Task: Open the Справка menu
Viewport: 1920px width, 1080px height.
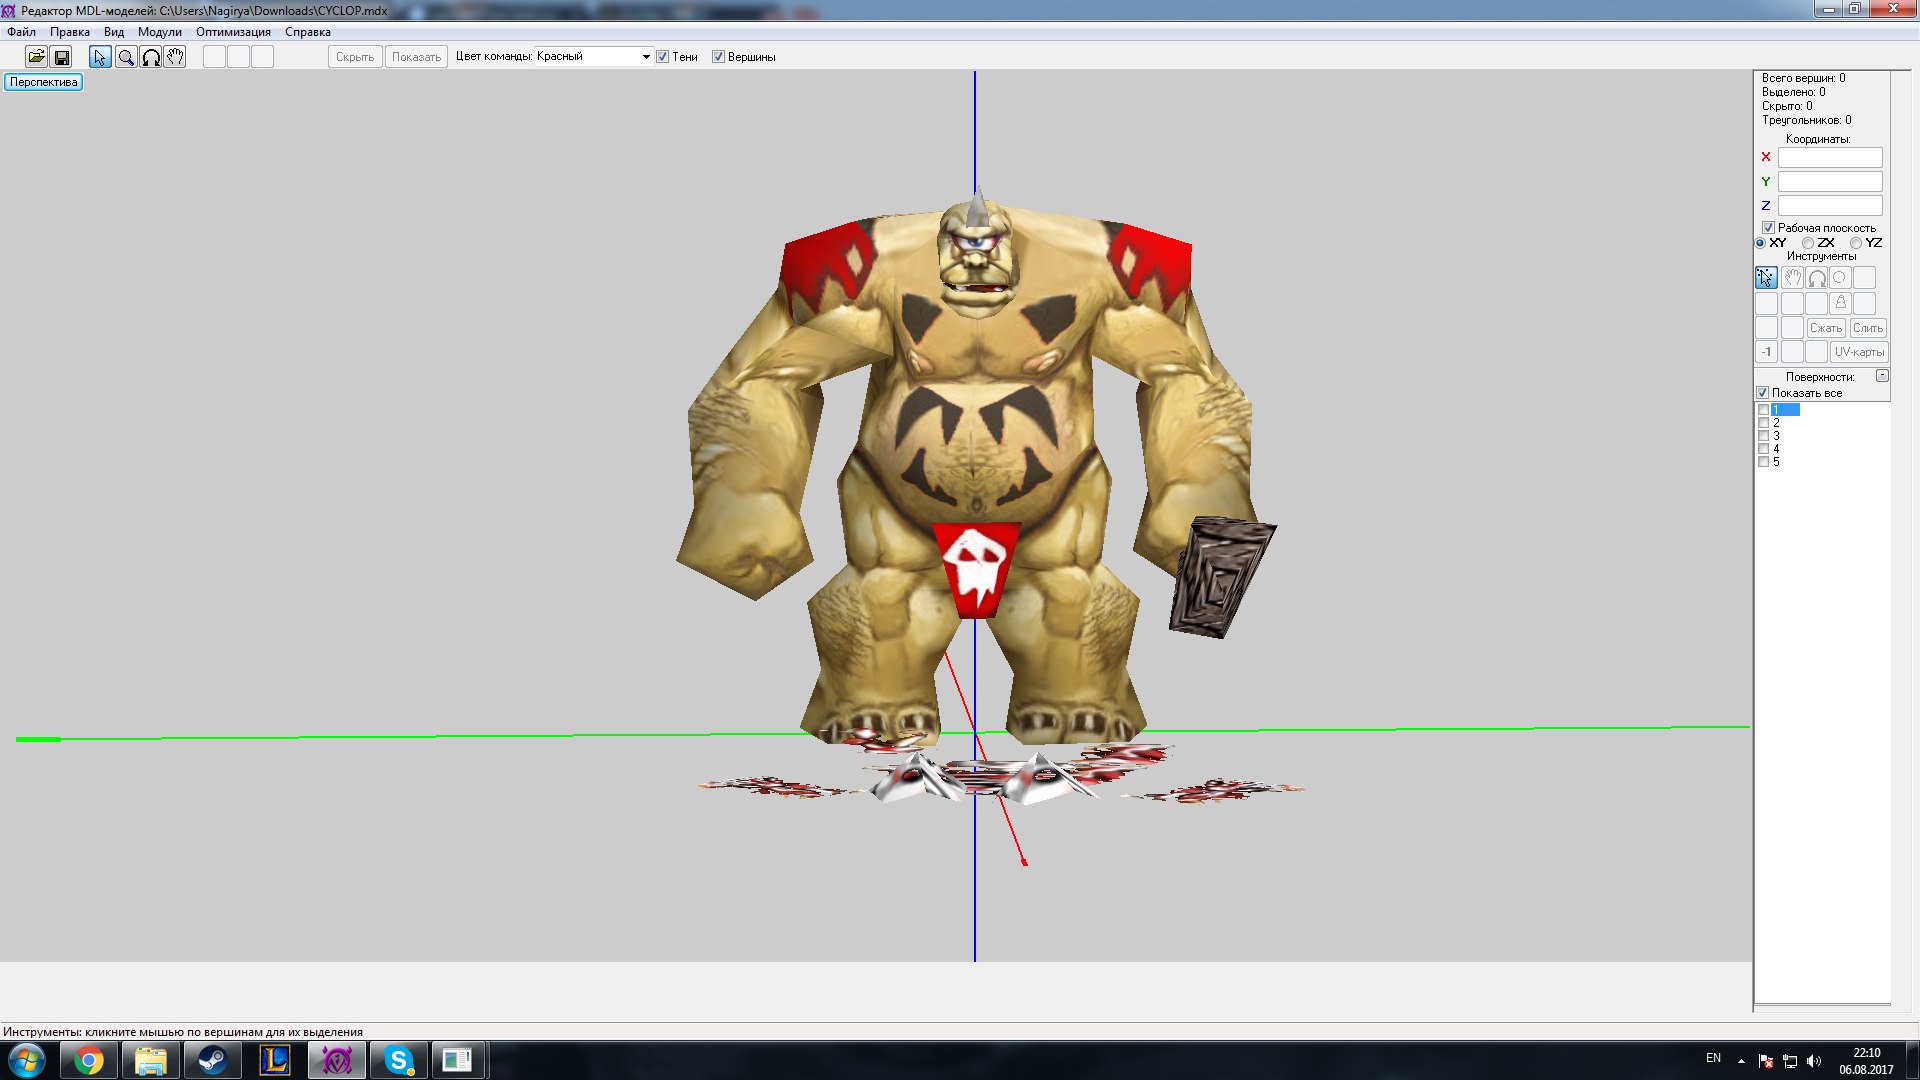Action: 307,32
